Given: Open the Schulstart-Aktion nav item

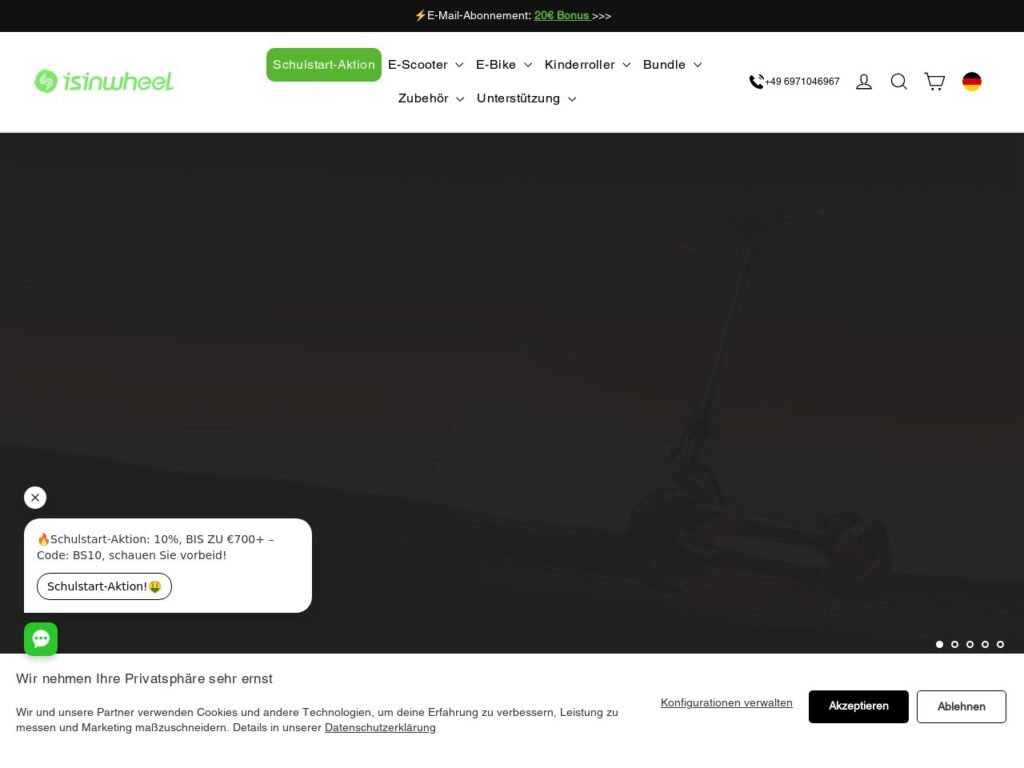Looking at the screenshot, I should 324,65.
